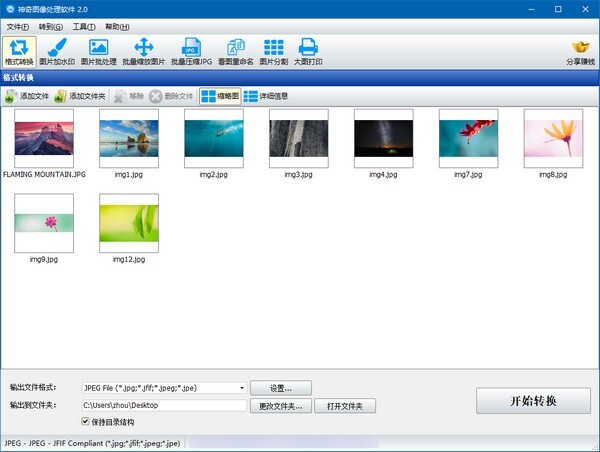This screenshot has height=452, width=600.
Task: Click the output folder path field
Action: coord(163,406)
